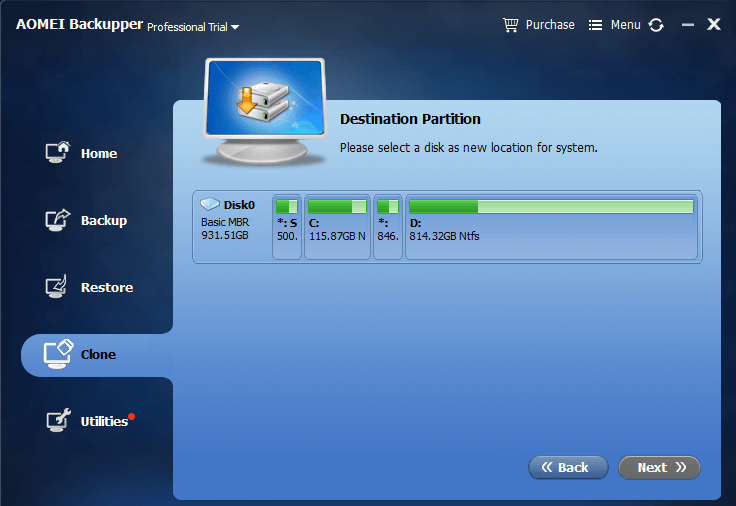Click the Restore sidebar icon
The height and width of the screenshot is (506, 736).
[x=58, y=287]
